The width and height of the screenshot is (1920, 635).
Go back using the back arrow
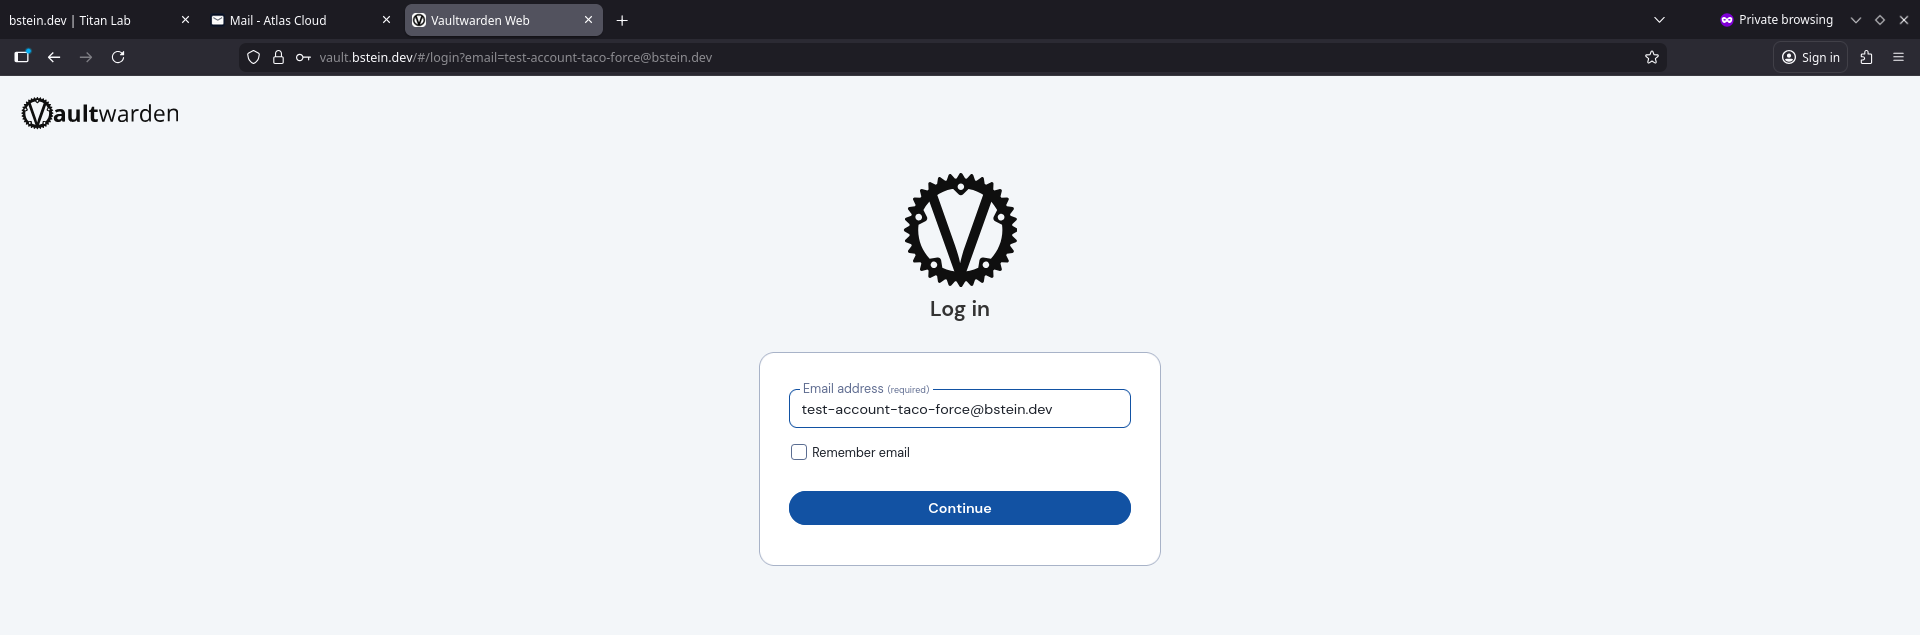coord(54,57)
